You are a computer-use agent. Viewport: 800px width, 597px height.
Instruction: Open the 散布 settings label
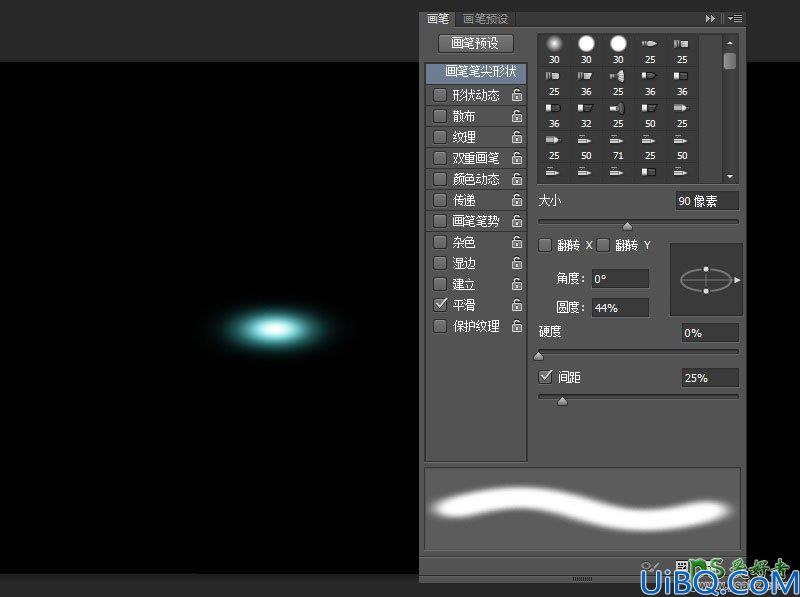click(464, 116)
